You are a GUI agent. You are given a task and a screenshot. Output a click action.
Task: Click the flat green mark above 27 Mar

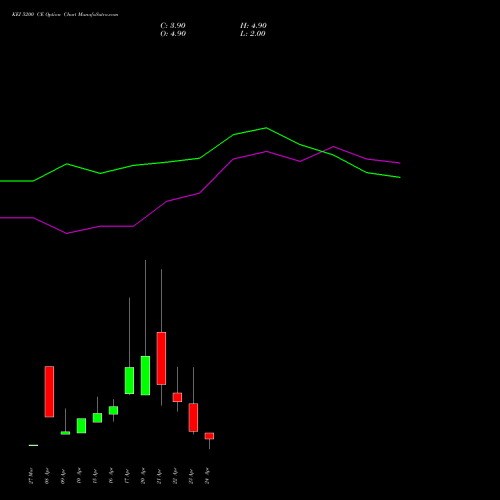pyautogui.click(x=33, y=445)
